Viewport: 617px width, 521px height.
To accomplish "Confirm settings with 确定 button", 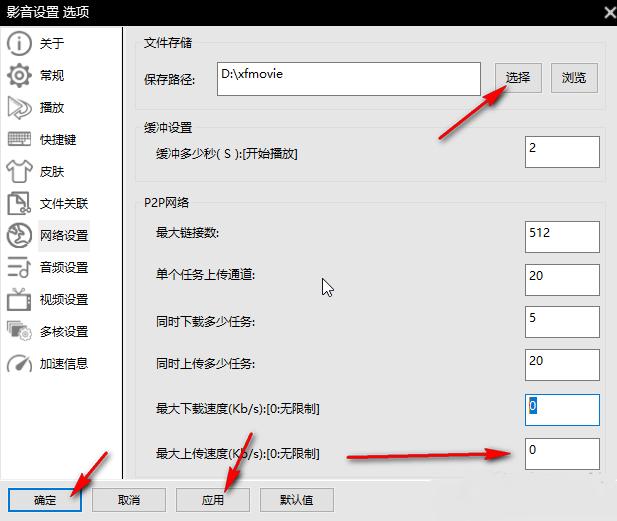I will coord(45,499).
